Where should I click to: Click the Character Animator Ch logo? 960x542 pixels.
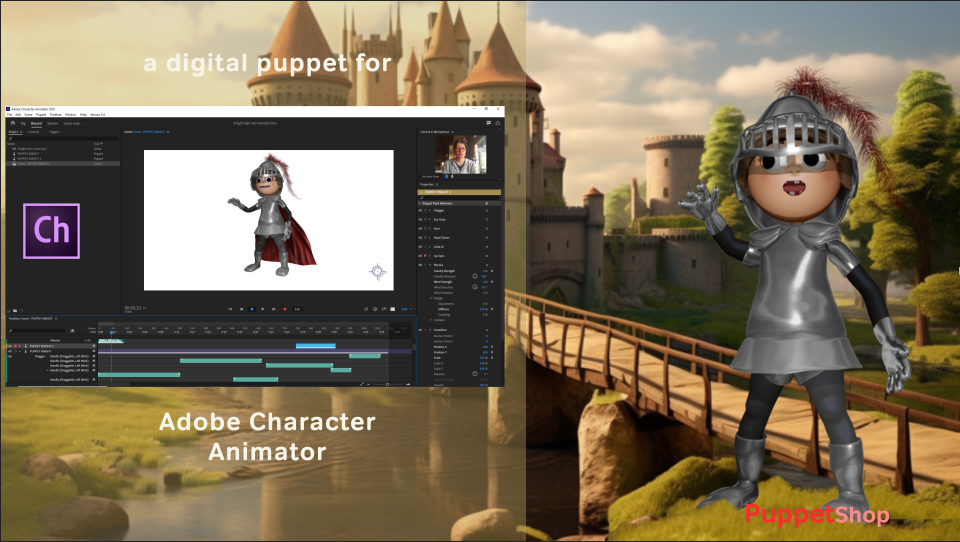[51, 231]
